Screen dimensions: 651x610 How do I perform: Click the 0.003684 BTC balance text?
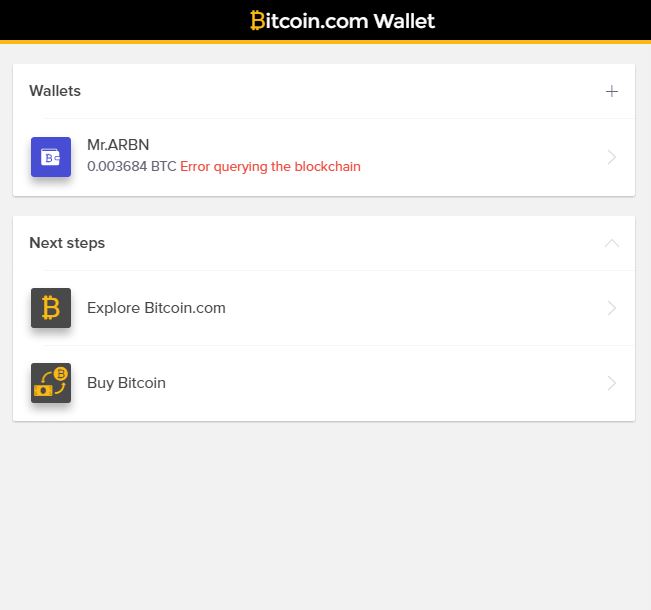click(132, 167)
